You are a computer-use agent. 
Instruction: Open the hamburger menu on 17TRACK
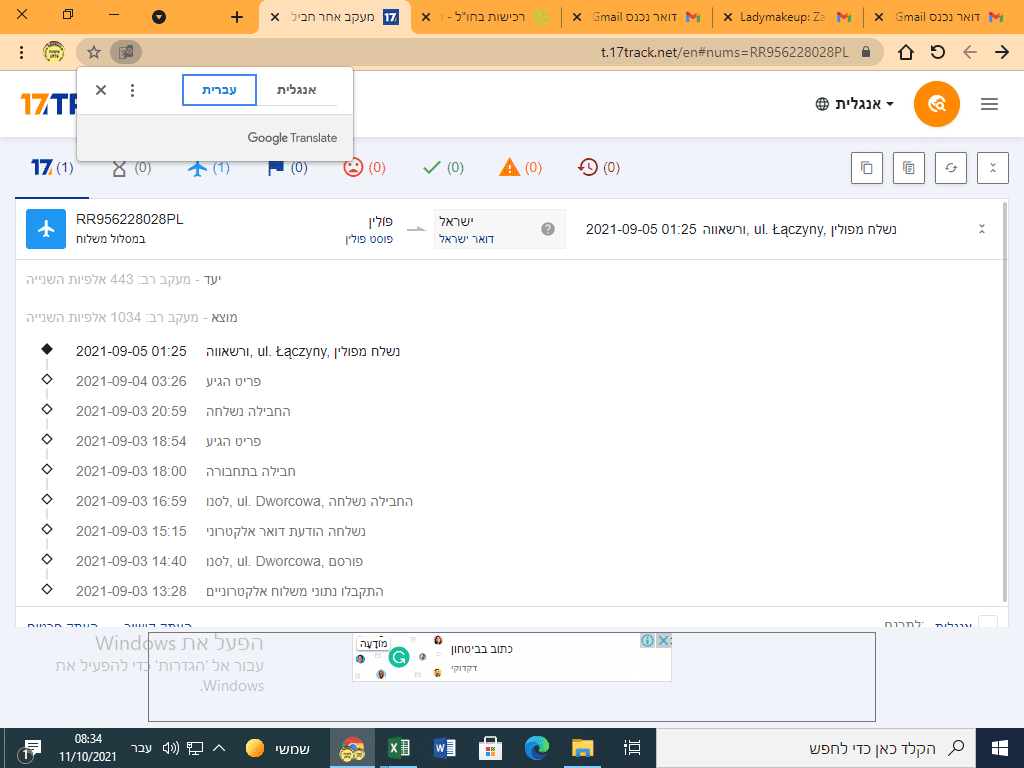click(989, 104)
